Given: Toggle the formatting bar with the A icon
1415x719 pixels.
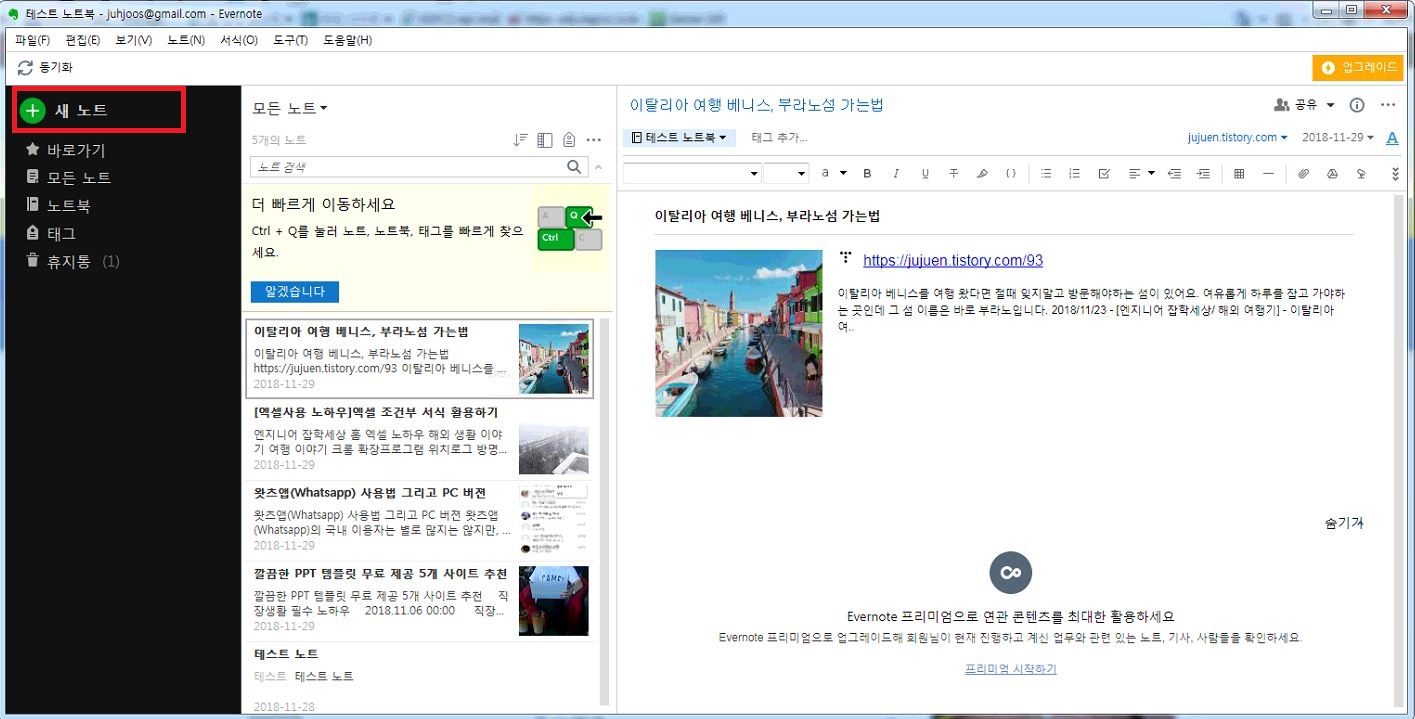Looking at the screenshot, I should (1392, 137).
